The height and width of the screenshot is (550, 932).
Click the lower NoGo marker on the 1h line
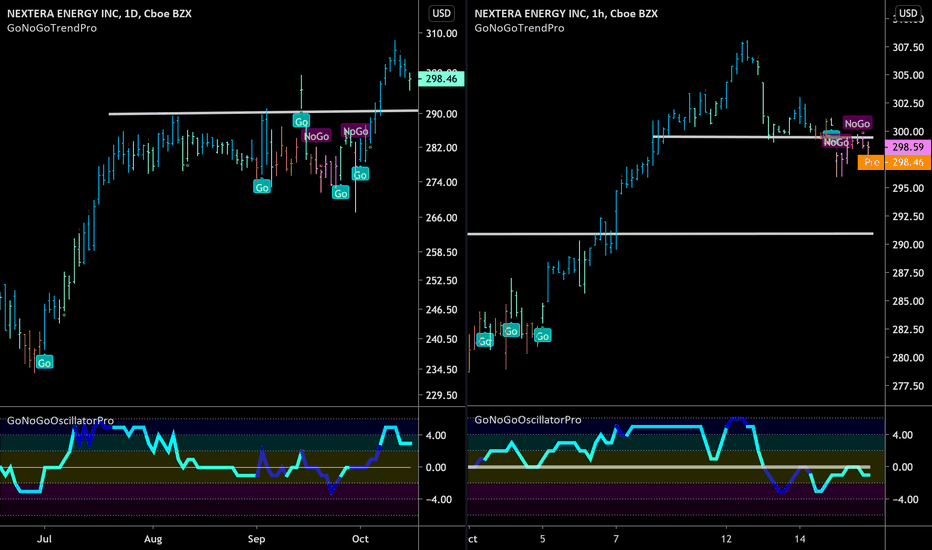coord(836,142)
